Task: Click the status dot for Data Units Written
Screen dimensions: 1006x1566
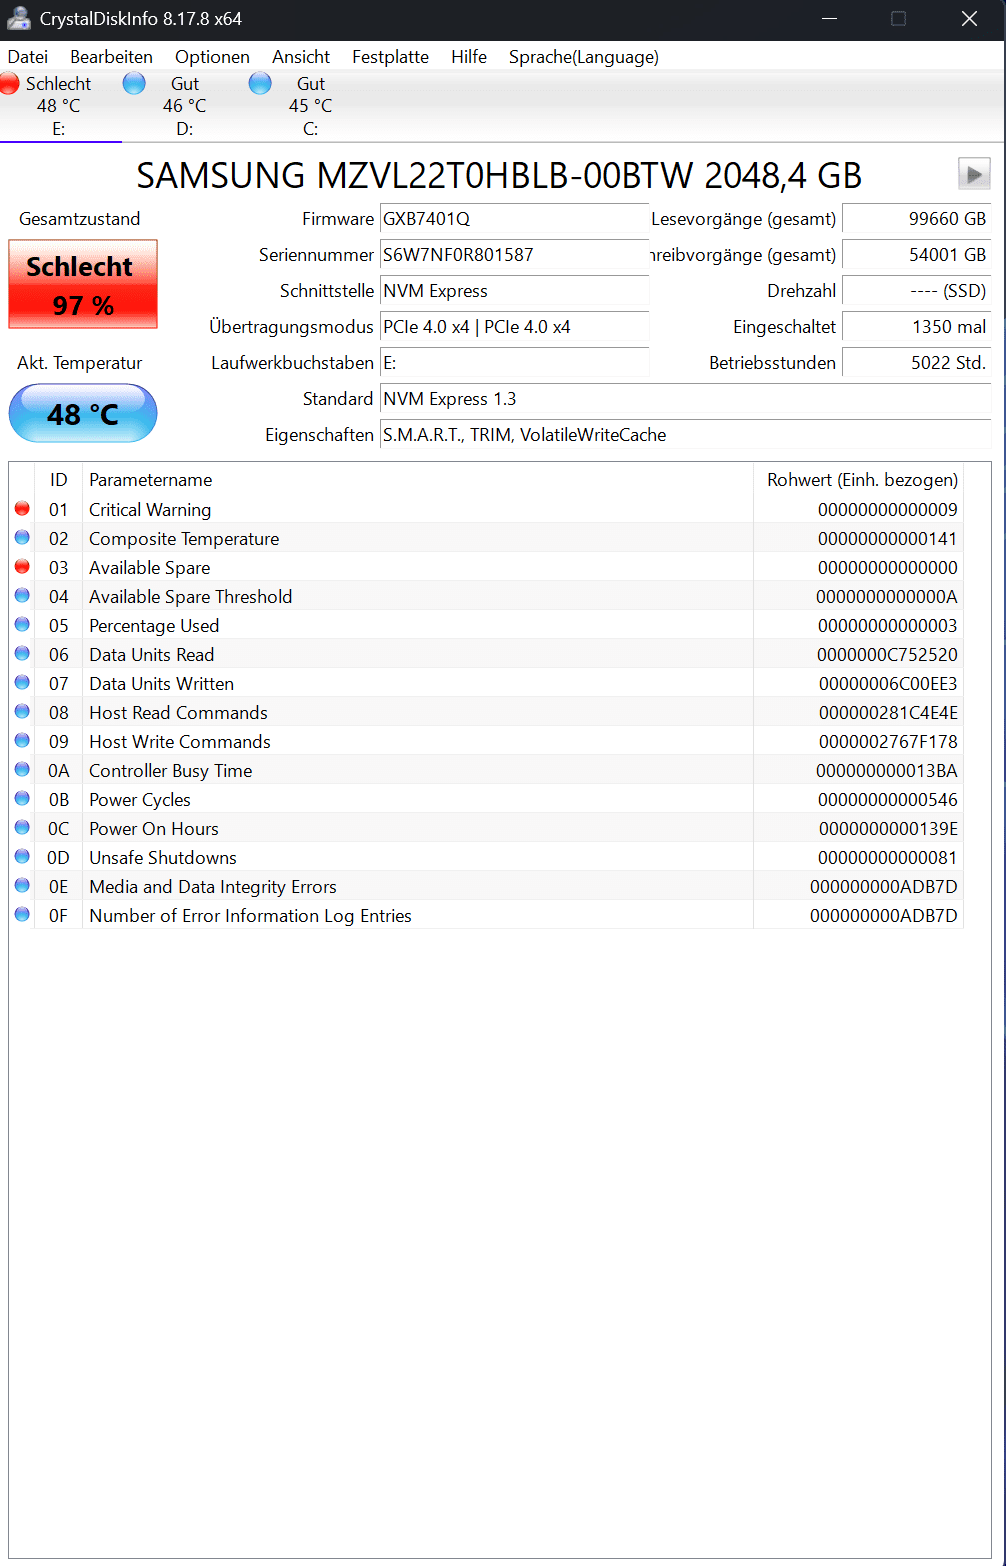Action: click(x=22, y=682)
